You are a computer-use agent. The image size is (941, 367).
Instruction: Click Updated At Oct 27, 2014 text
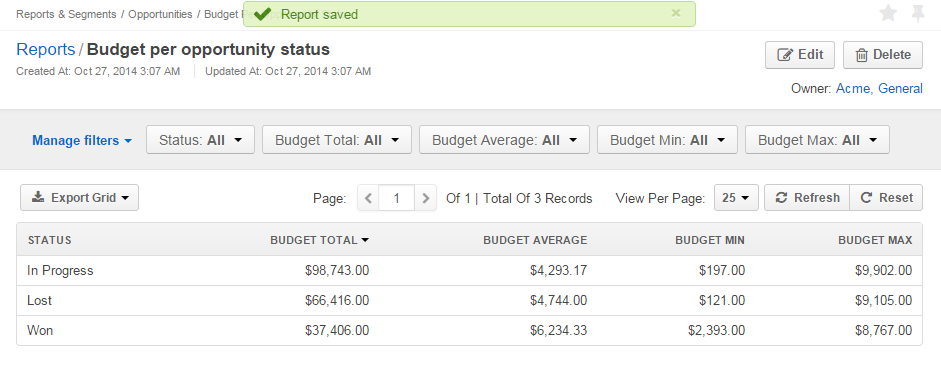coord(288,71)
